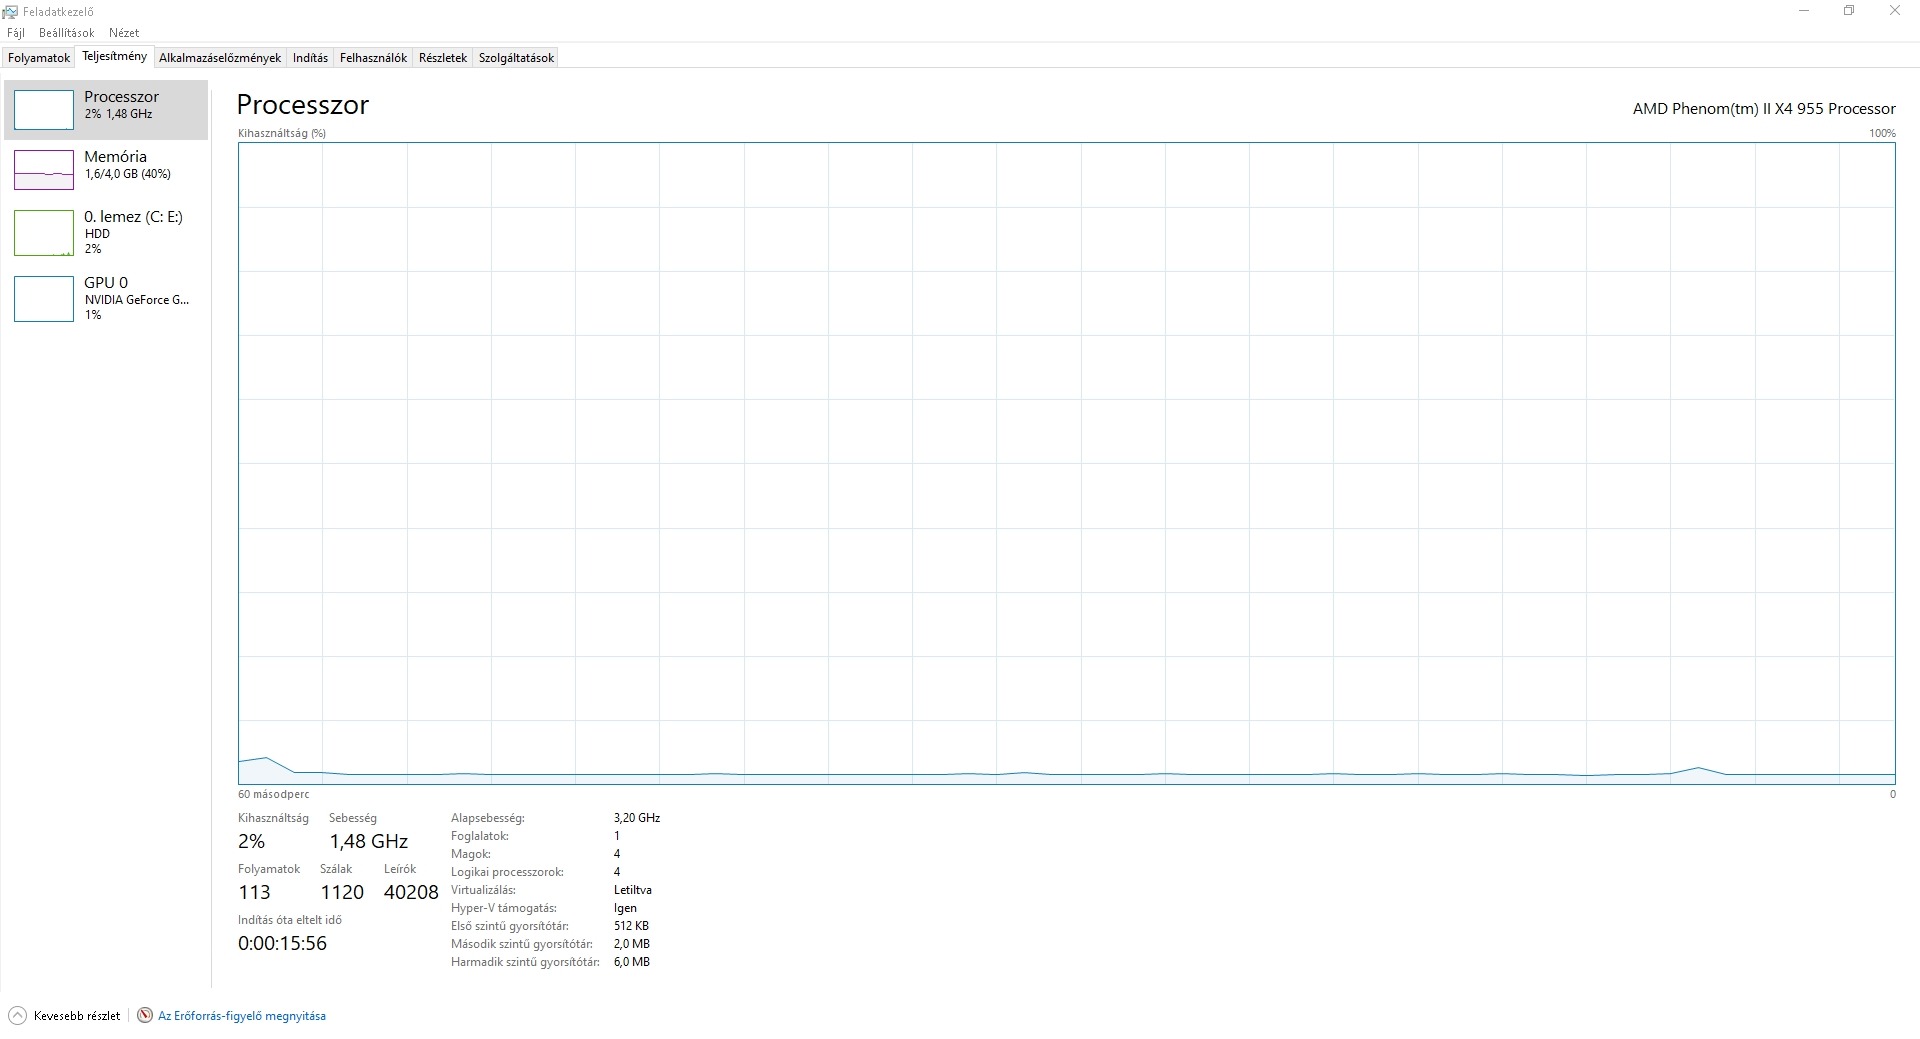Select the 0. lemez (C: E:) disk item
The image size is (1920, 1039).
(106, 232)
